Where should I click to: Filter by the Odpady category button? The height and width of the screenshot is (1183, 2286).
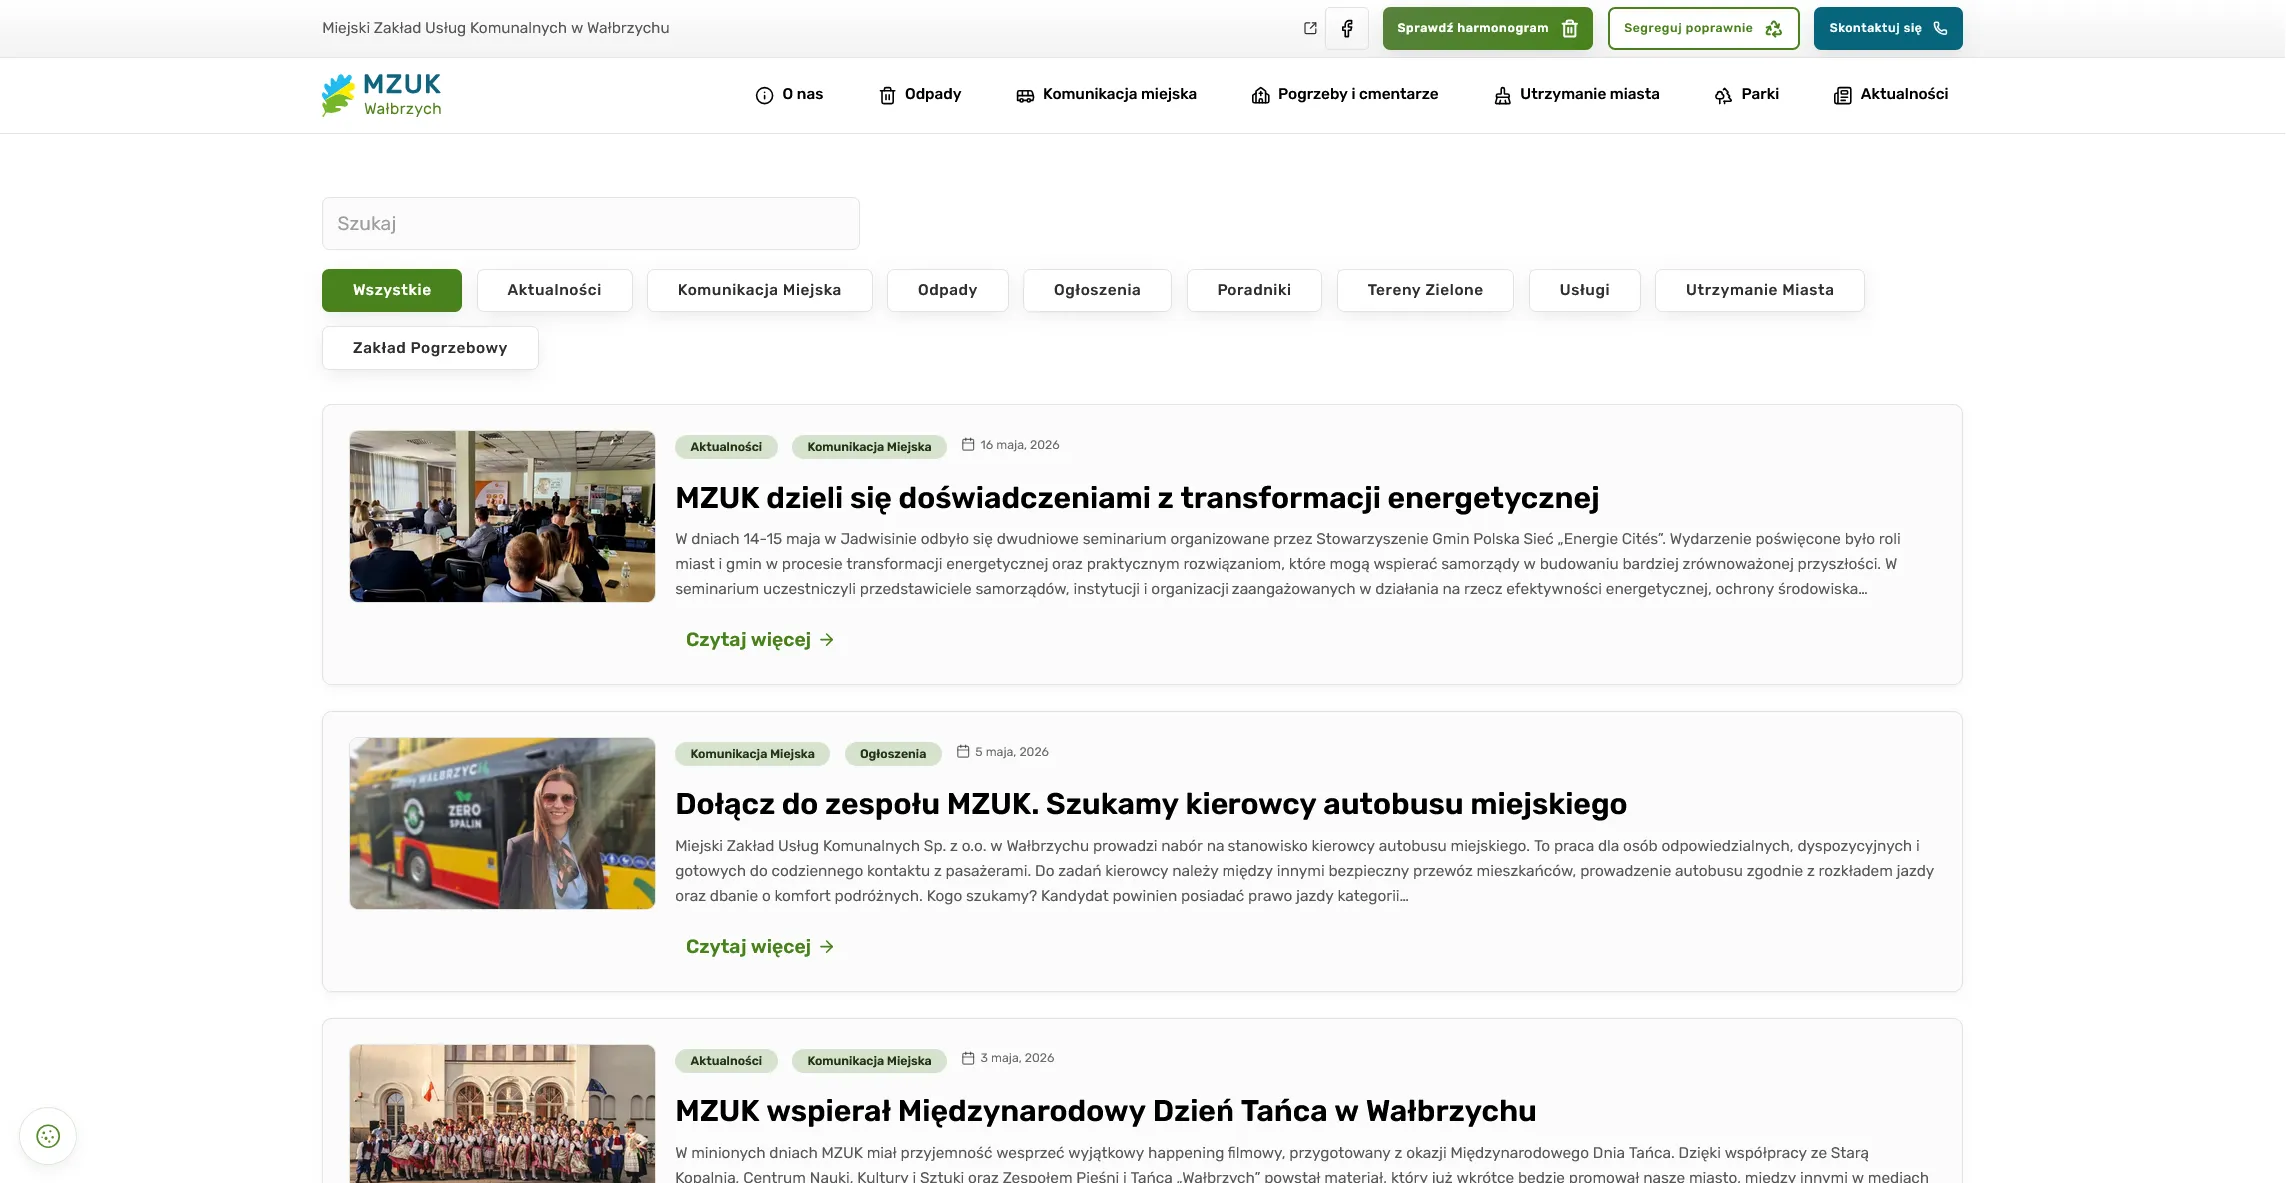tap(947, 290)
